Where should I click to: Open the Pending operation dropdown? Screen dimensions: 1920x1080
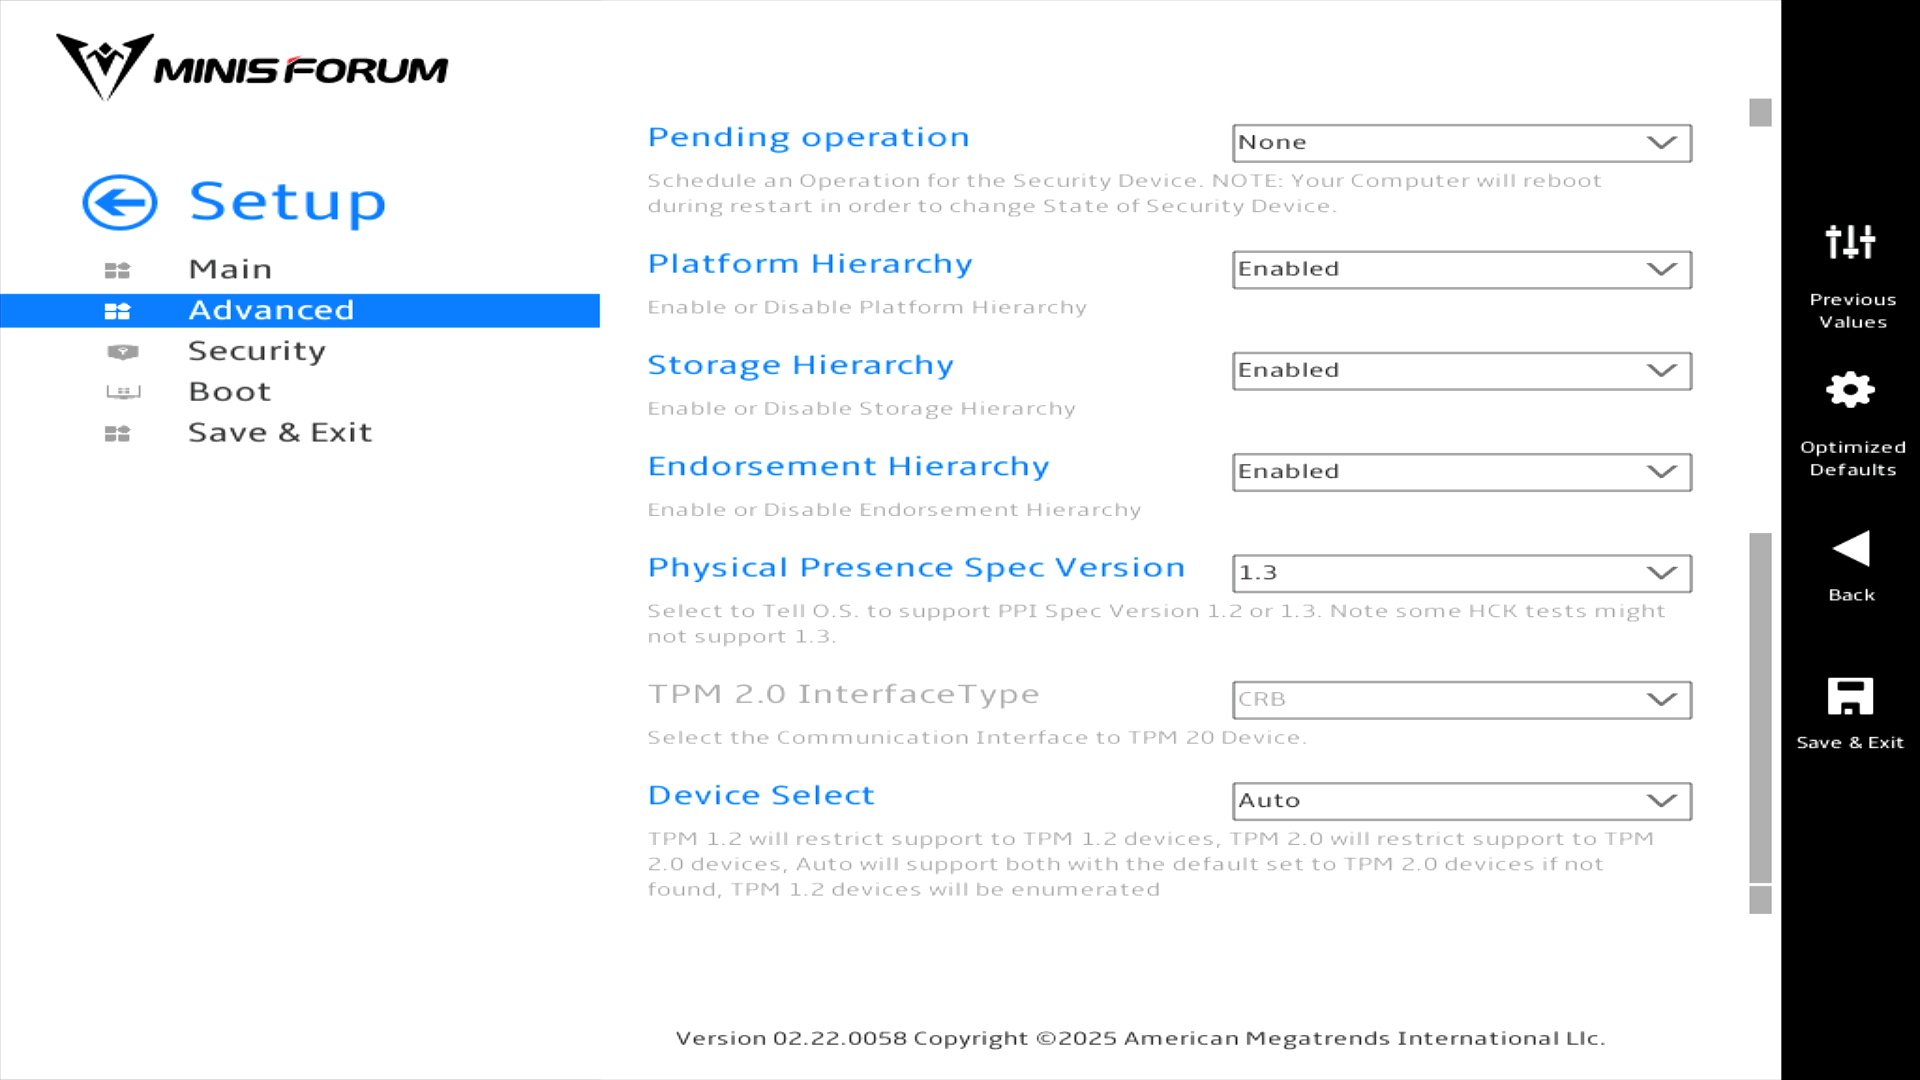coord(1461,143)
